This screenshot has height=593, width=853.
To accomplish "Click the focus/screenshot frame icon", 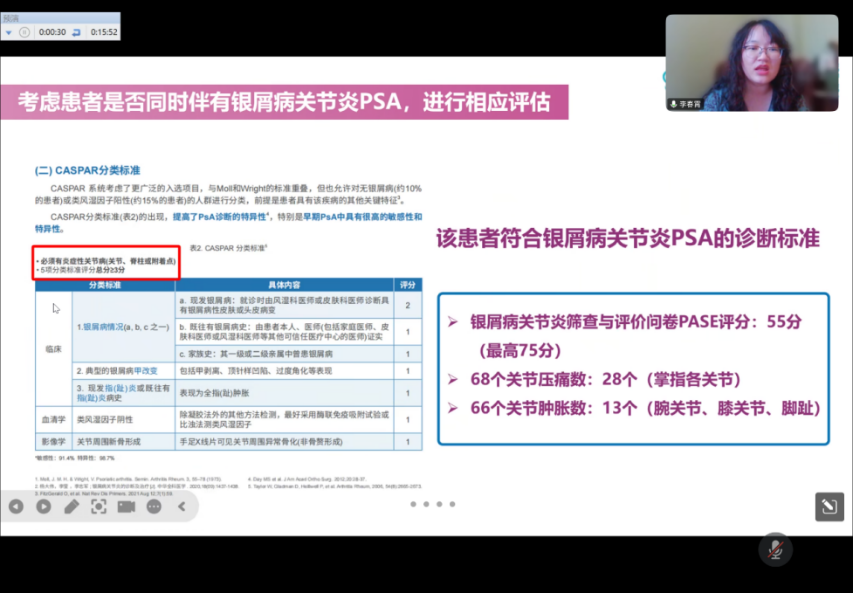I will point(98,507).
